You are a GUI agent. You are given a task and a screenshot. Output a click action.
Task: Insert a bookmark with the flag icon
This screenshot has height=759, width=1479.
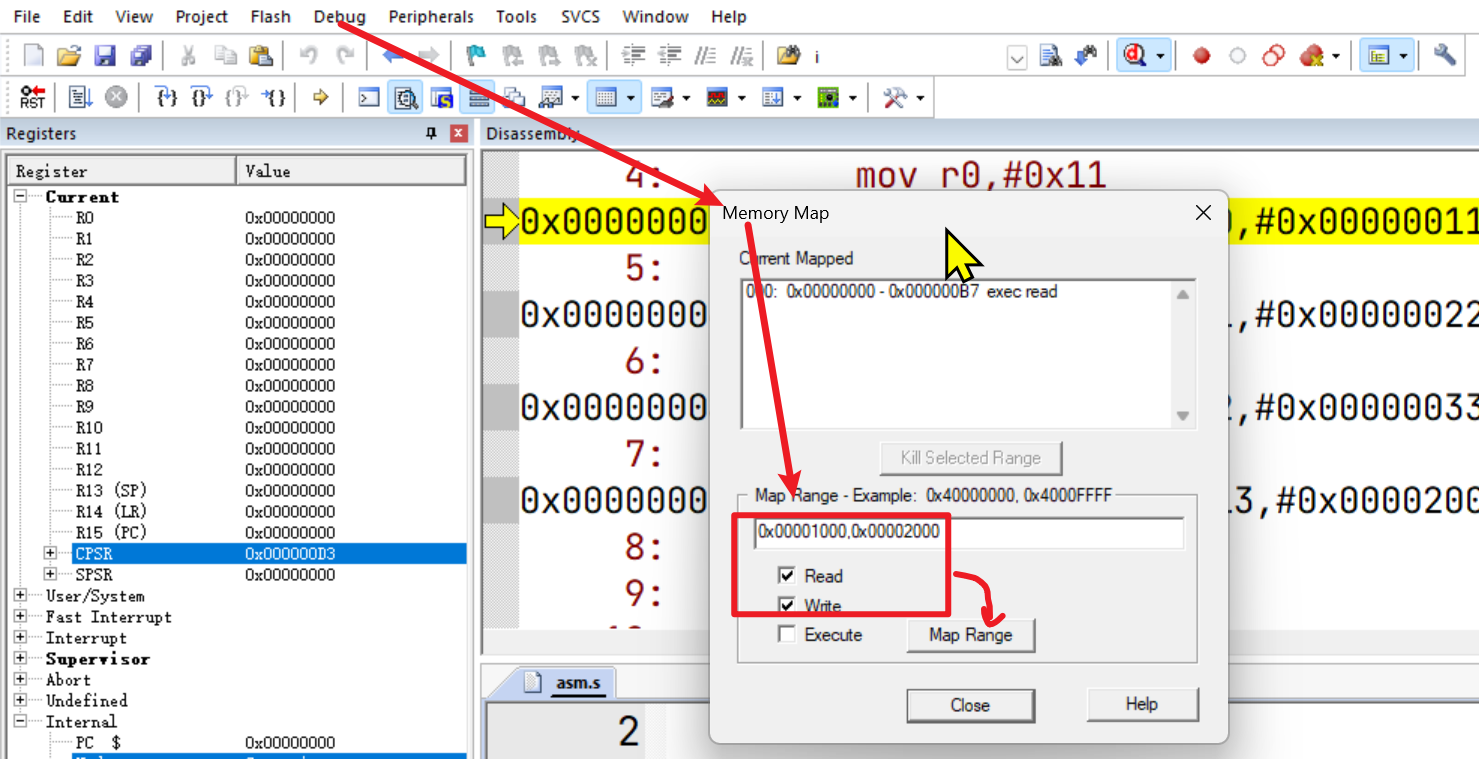[x=476, y=56]
